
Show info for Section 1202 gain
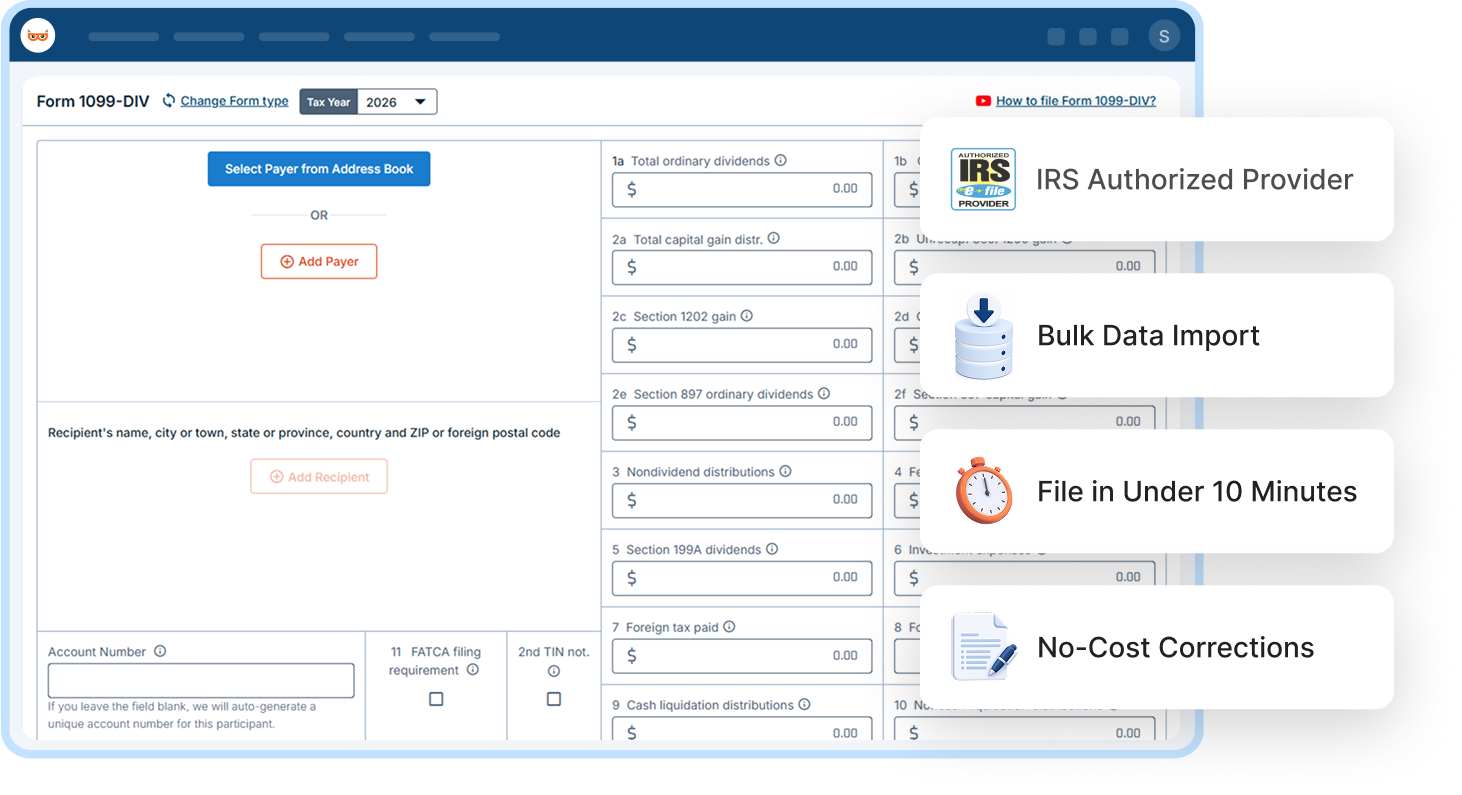tap(747, 316)
